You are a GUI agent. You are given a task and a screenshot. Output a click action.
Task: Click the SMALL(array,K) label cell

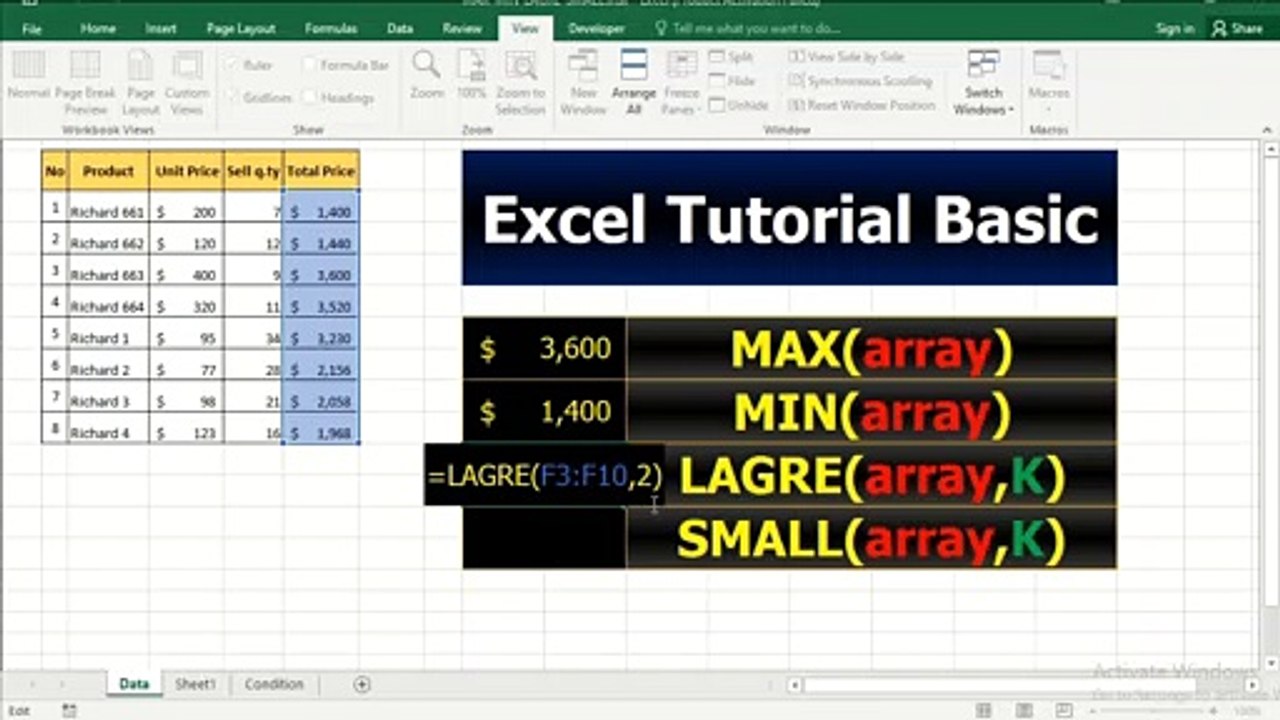click(x=871, y=539)
